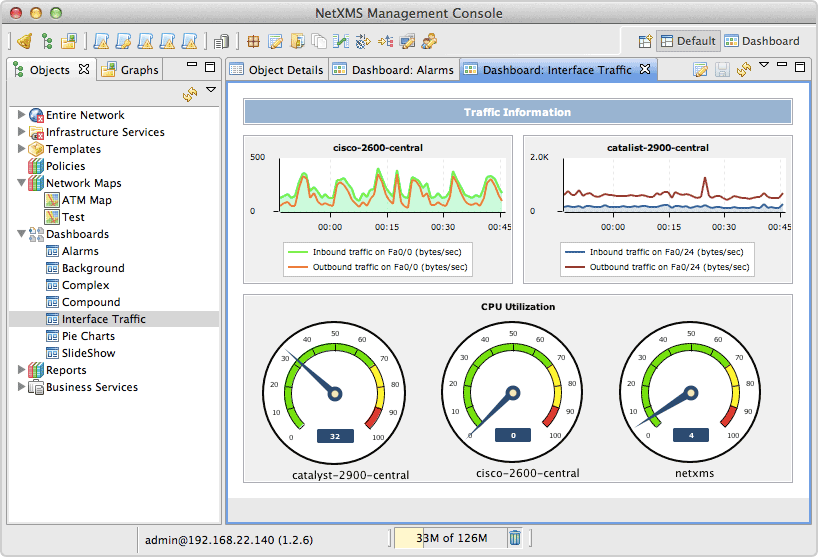Image resolution: width=818 pixels, height=557 pixels.
Task: Open the Compound dashboard
Action: (x=83, y=302)
